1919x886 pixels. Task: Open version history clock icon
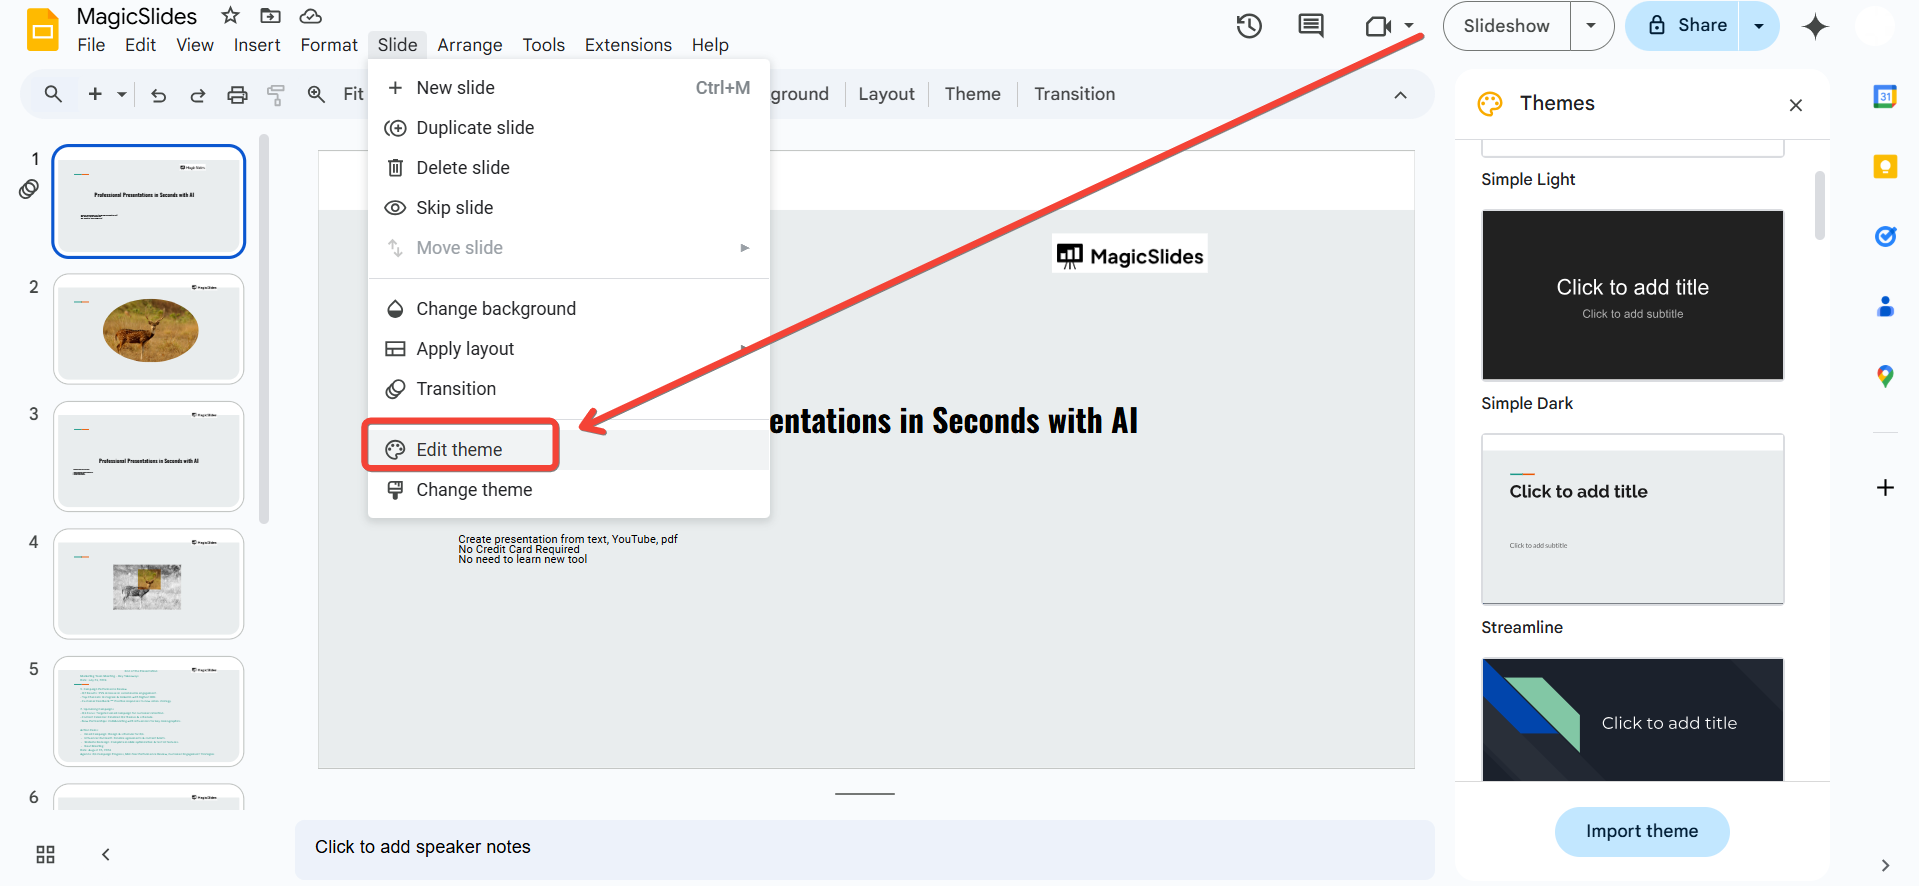click(x=1249, y=26)
